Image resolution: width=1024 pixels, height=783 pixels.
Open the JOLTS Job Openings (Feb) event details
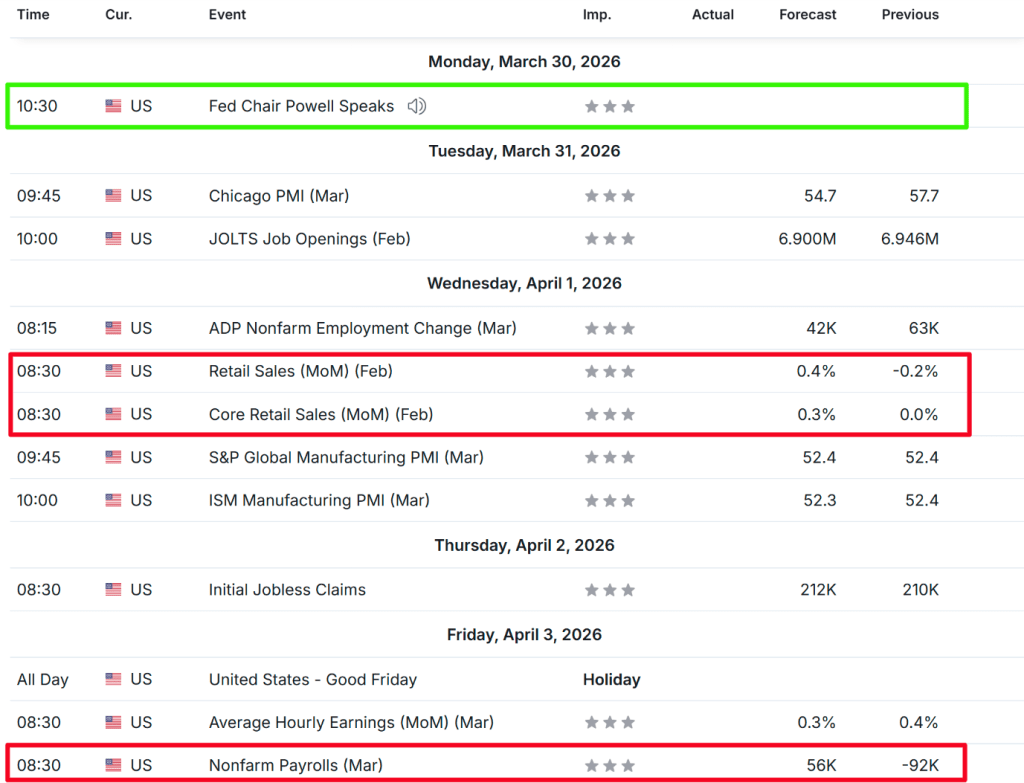(x=309, y=239)
